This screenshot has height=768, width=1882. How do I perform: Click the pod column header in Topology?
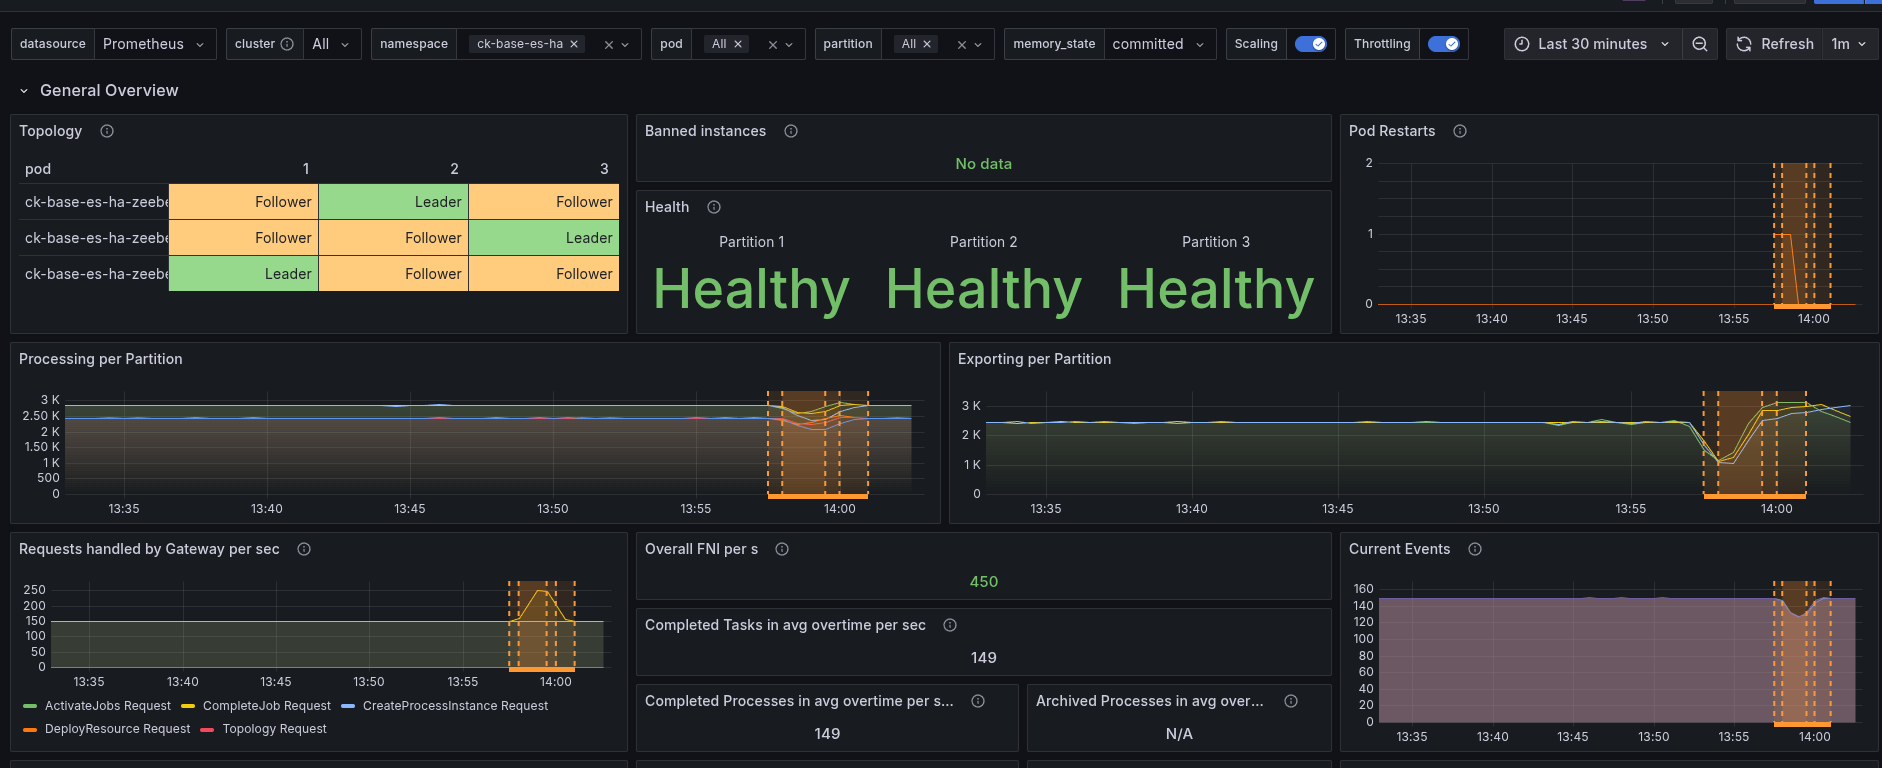pos(38,169)
